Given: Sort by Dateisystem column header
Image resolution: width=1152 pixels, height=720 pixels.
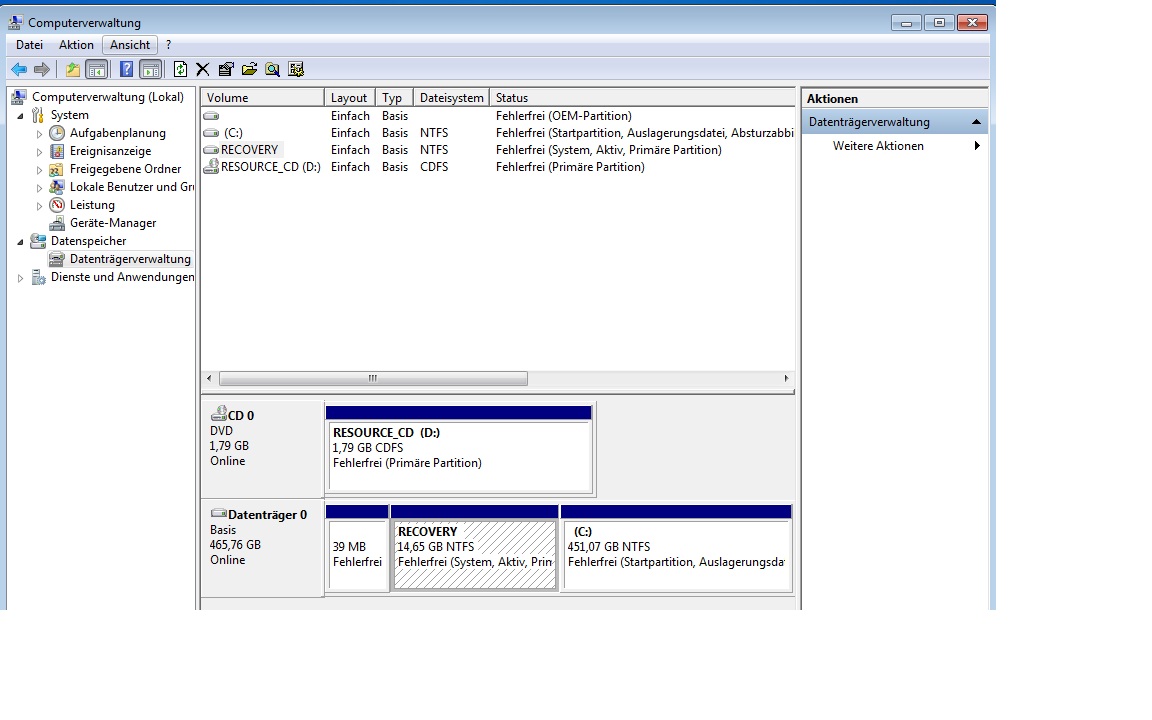Looking at the screenshot, I should point(451,98).
